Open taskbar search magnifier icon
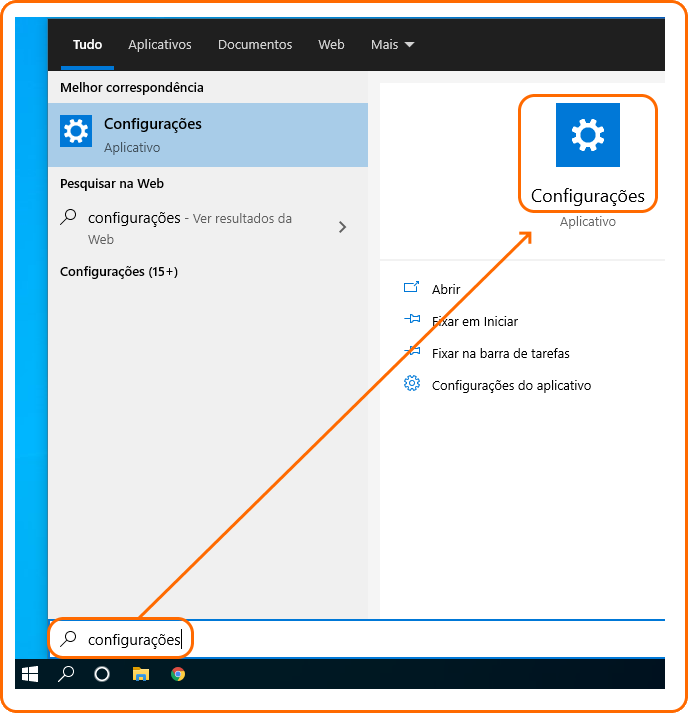 pos(66,674)
